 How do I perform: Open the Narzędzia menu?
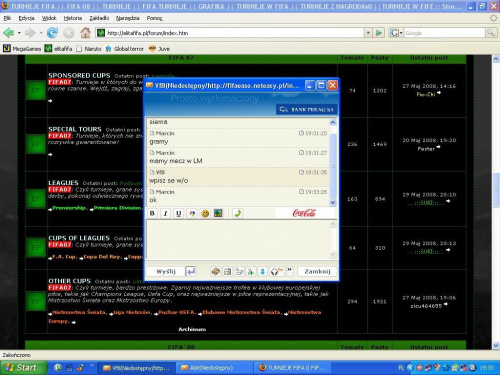tap(127, 18)
